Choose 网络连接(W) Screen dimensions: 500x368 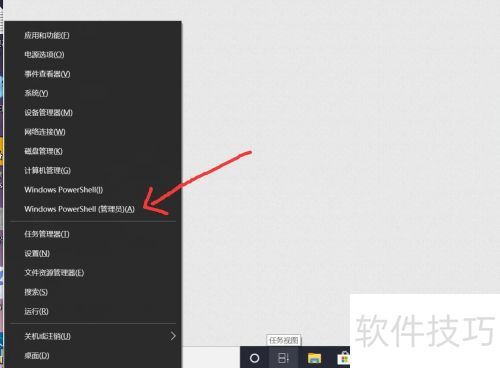(45, 132)
